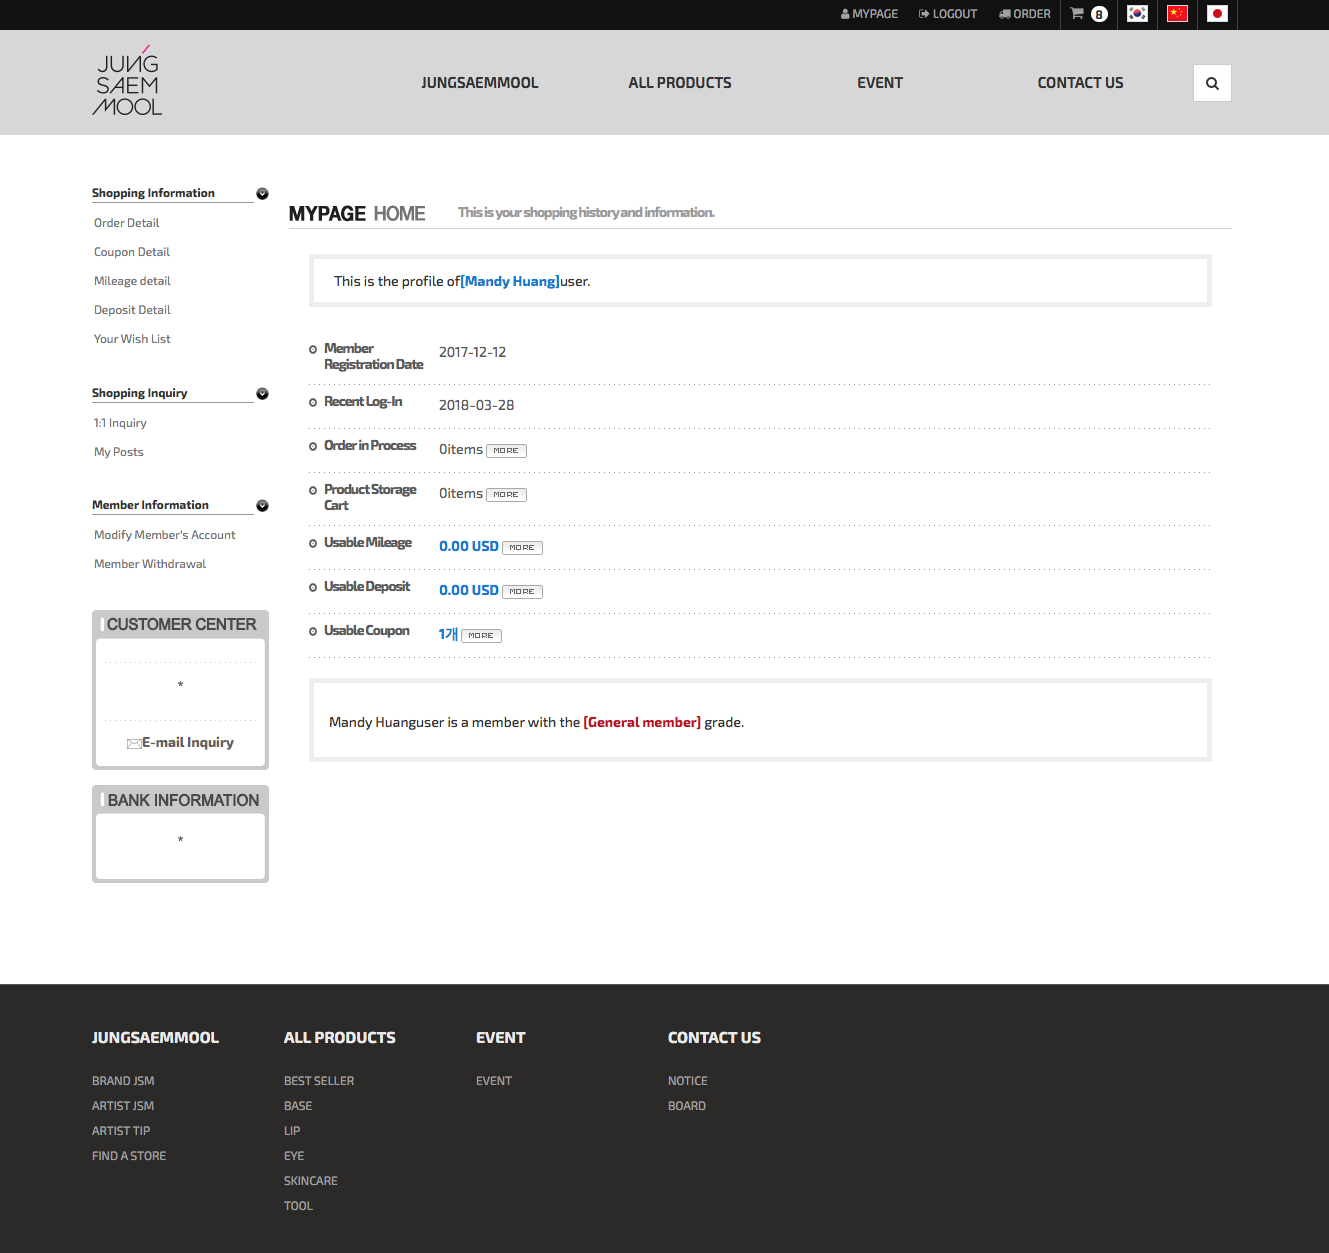Open ARTIST TIP footer link
This screenshot has width=1329, height=1253.
121,1131
